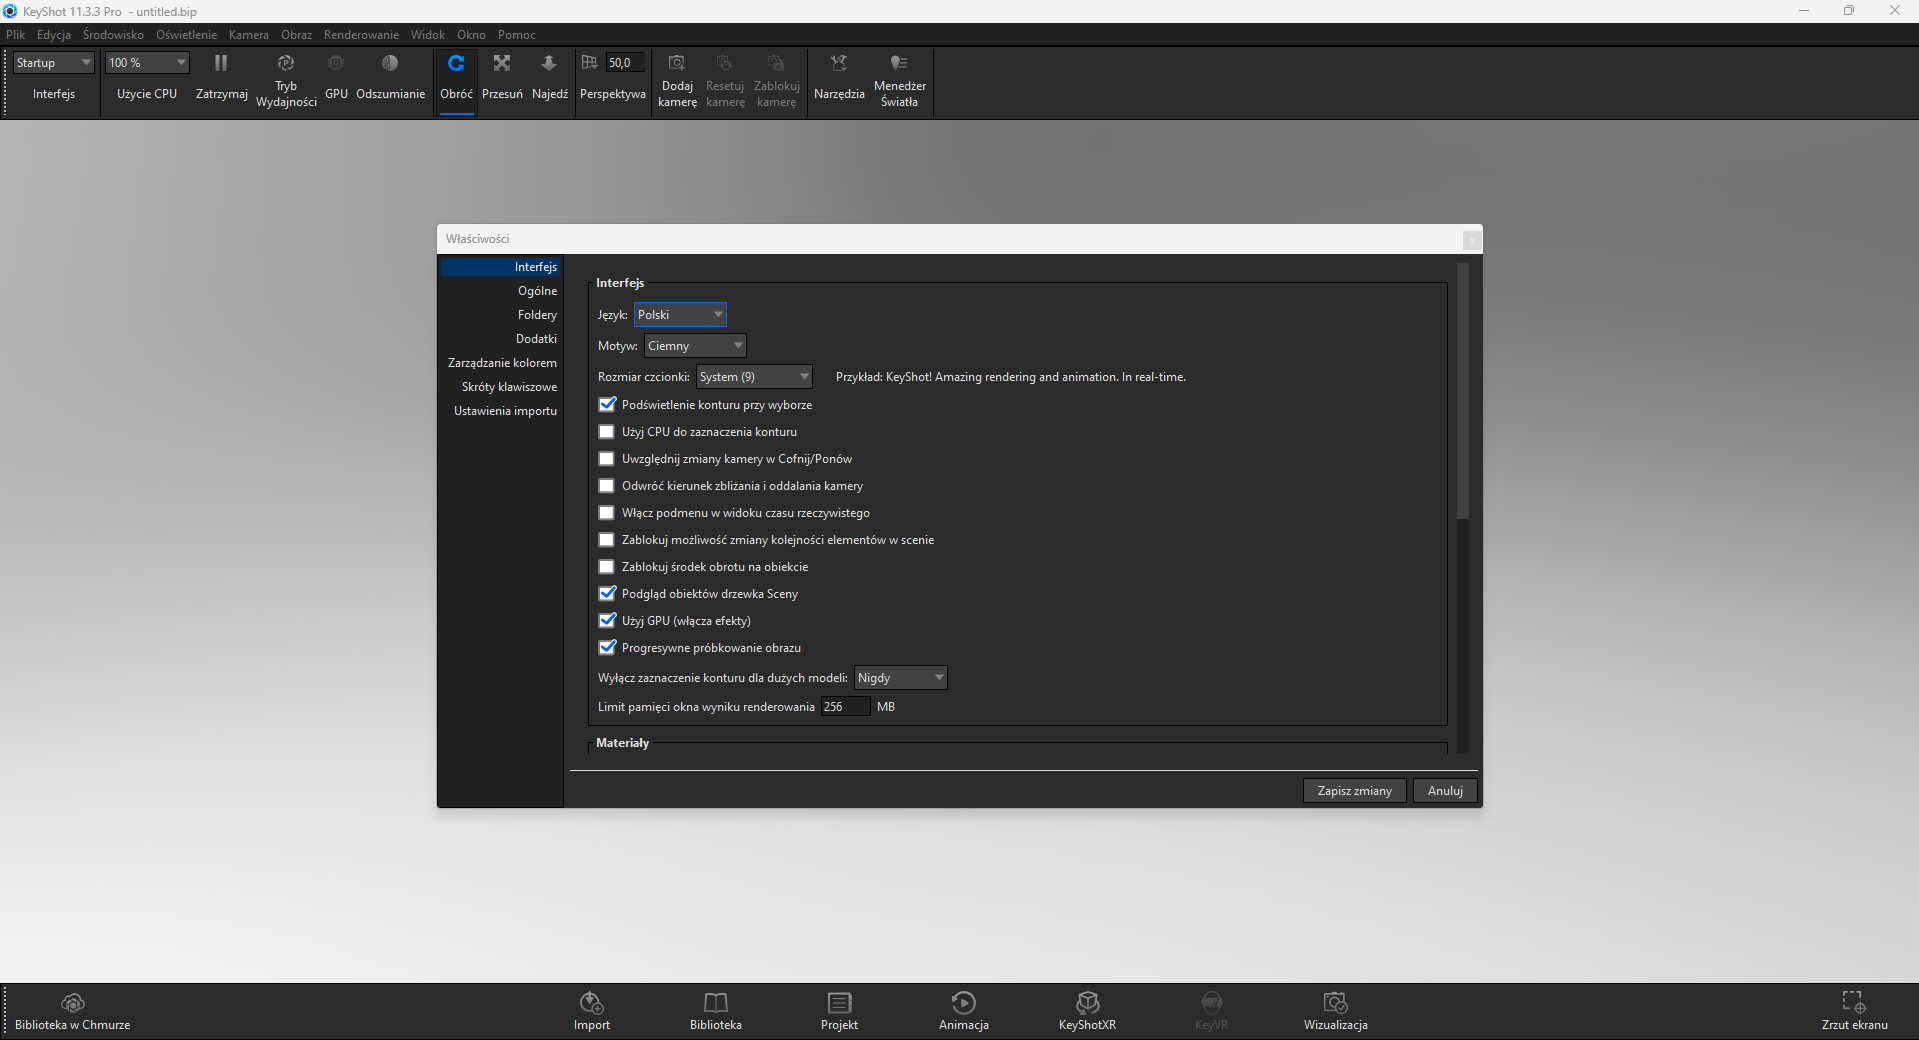1919x1040 pixels.
Task: Open the Animacja timeline icon
Action: [964, 1002]
